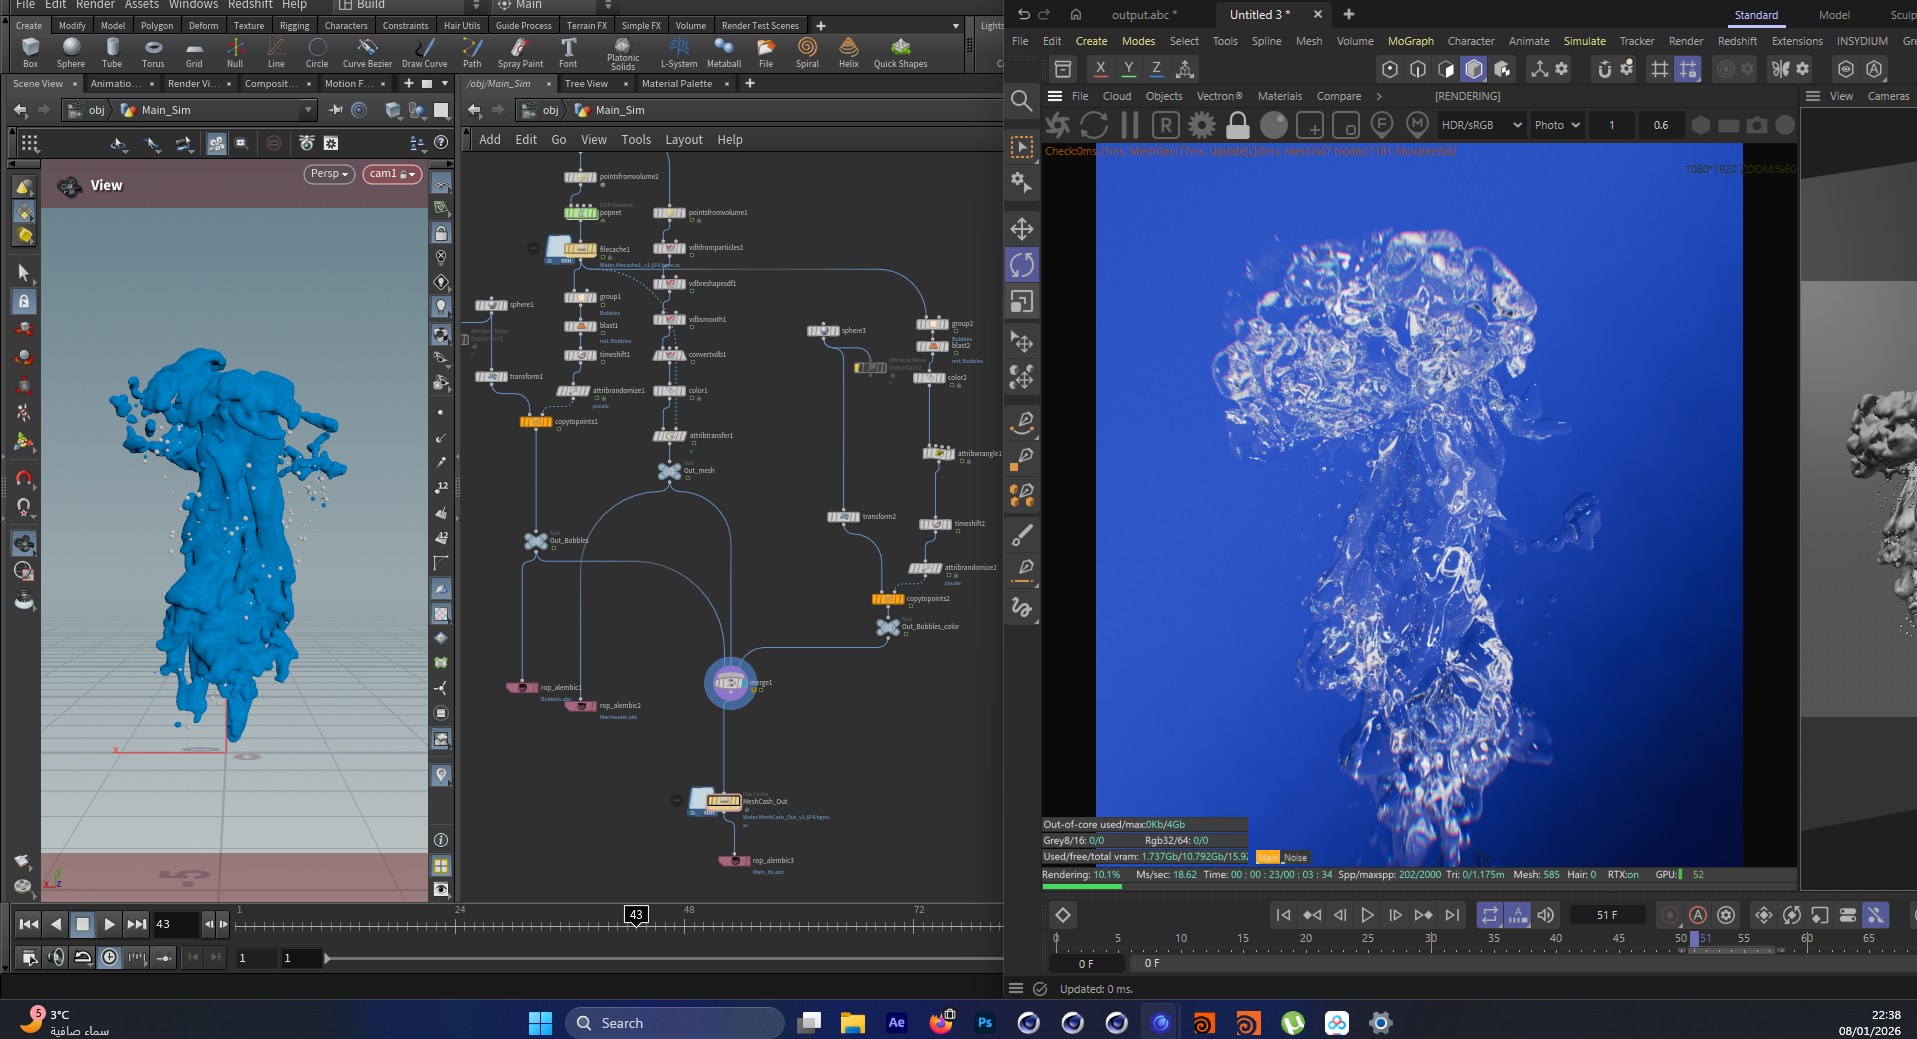The image size is (1917, 1039).
Task: Click the merge1 node in network
Action: click(x=730, y=683)
